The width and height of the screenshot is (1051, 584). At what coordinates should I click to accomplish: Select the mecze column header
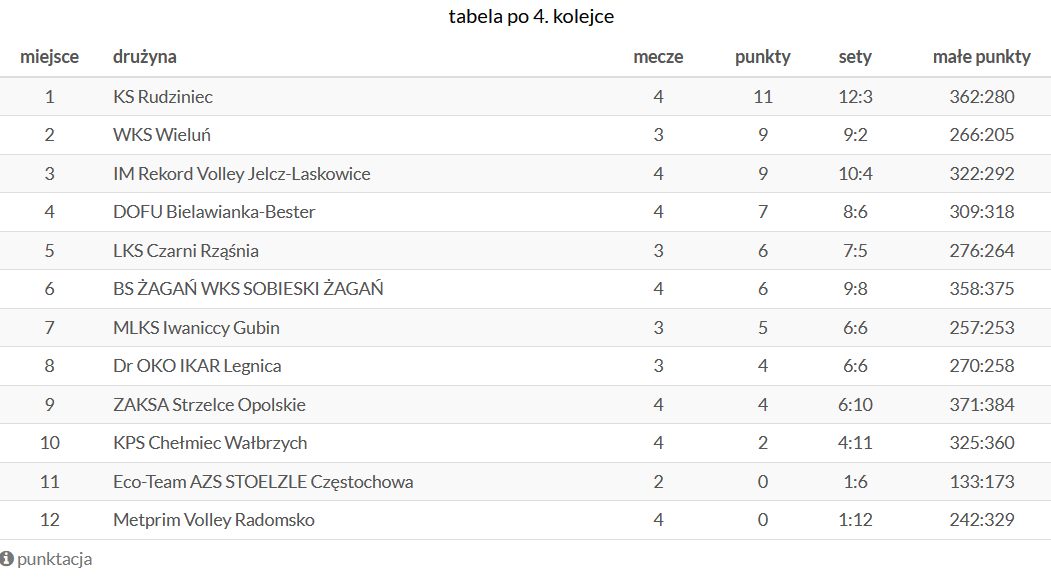pyautogui.click(x=658, y=57)
